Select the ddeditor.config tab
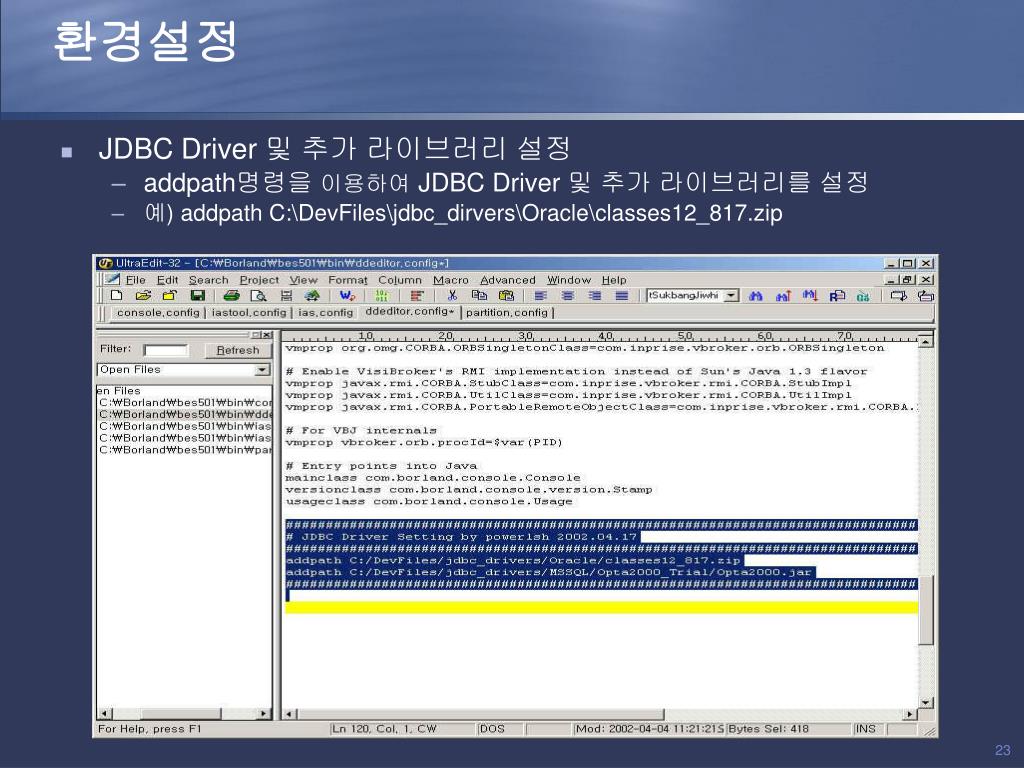Viewport: 1024px width, 768px height. (409, 312)
